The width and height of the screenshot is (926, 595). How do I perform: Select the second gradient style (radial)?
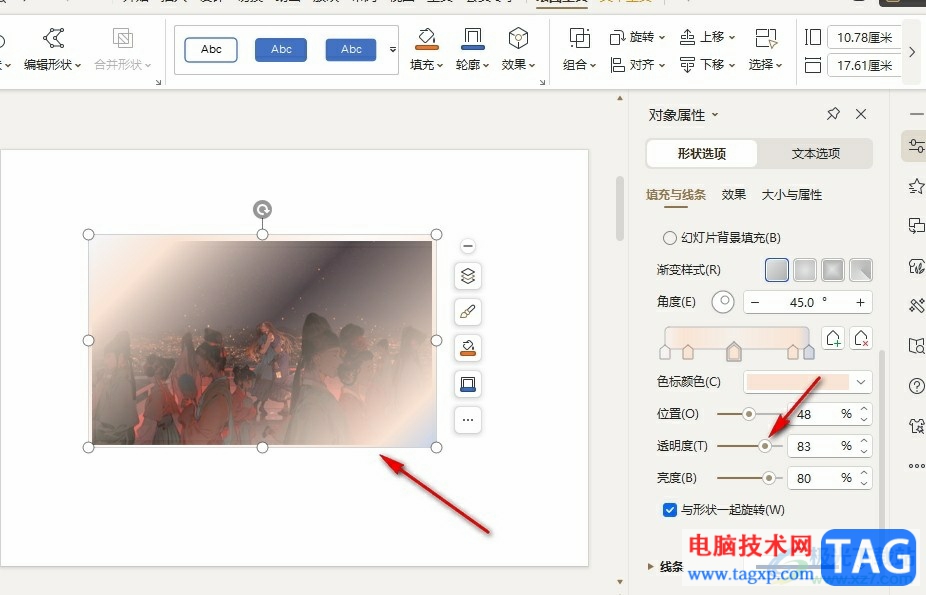pyautogui.click(x=804, y=270)
